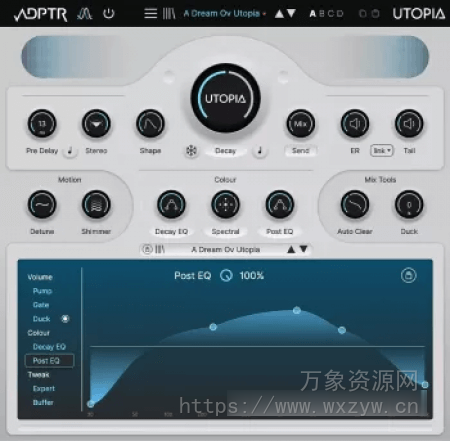
Task: Click the Auto Clear knob
Action: pos(355,204)
